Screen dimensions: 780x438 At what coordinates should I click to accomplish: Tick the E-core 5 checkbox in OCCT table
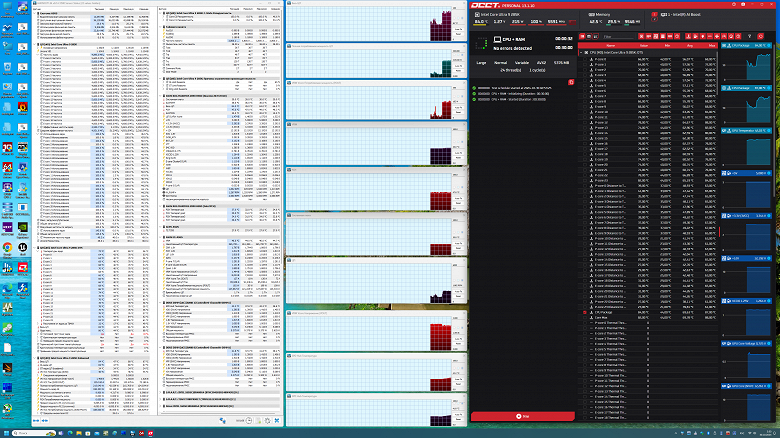(585, 85)
